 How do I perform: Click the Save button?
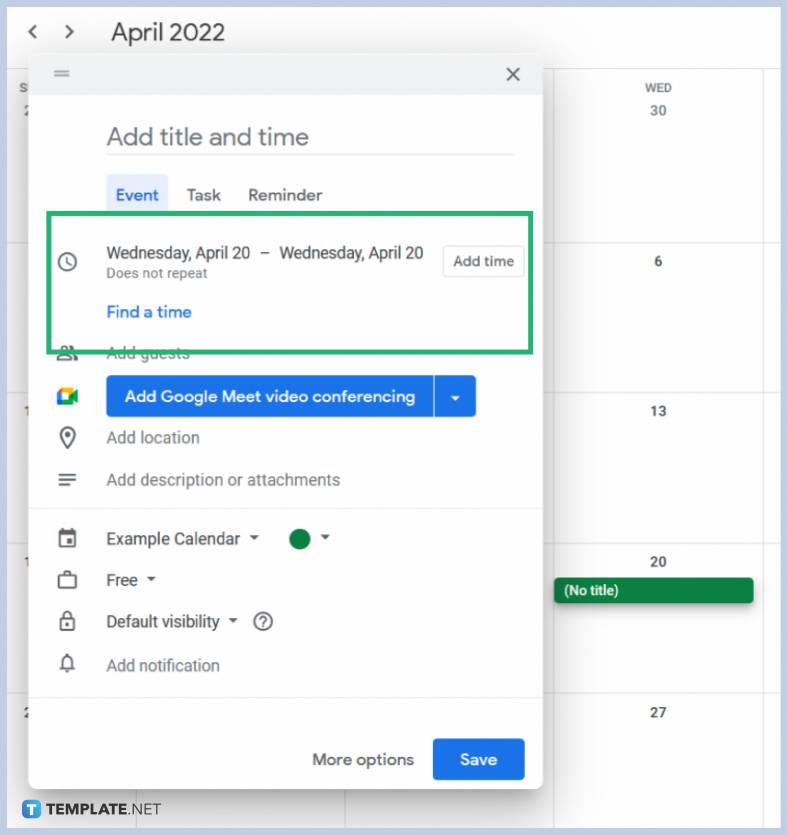[478, 759]
